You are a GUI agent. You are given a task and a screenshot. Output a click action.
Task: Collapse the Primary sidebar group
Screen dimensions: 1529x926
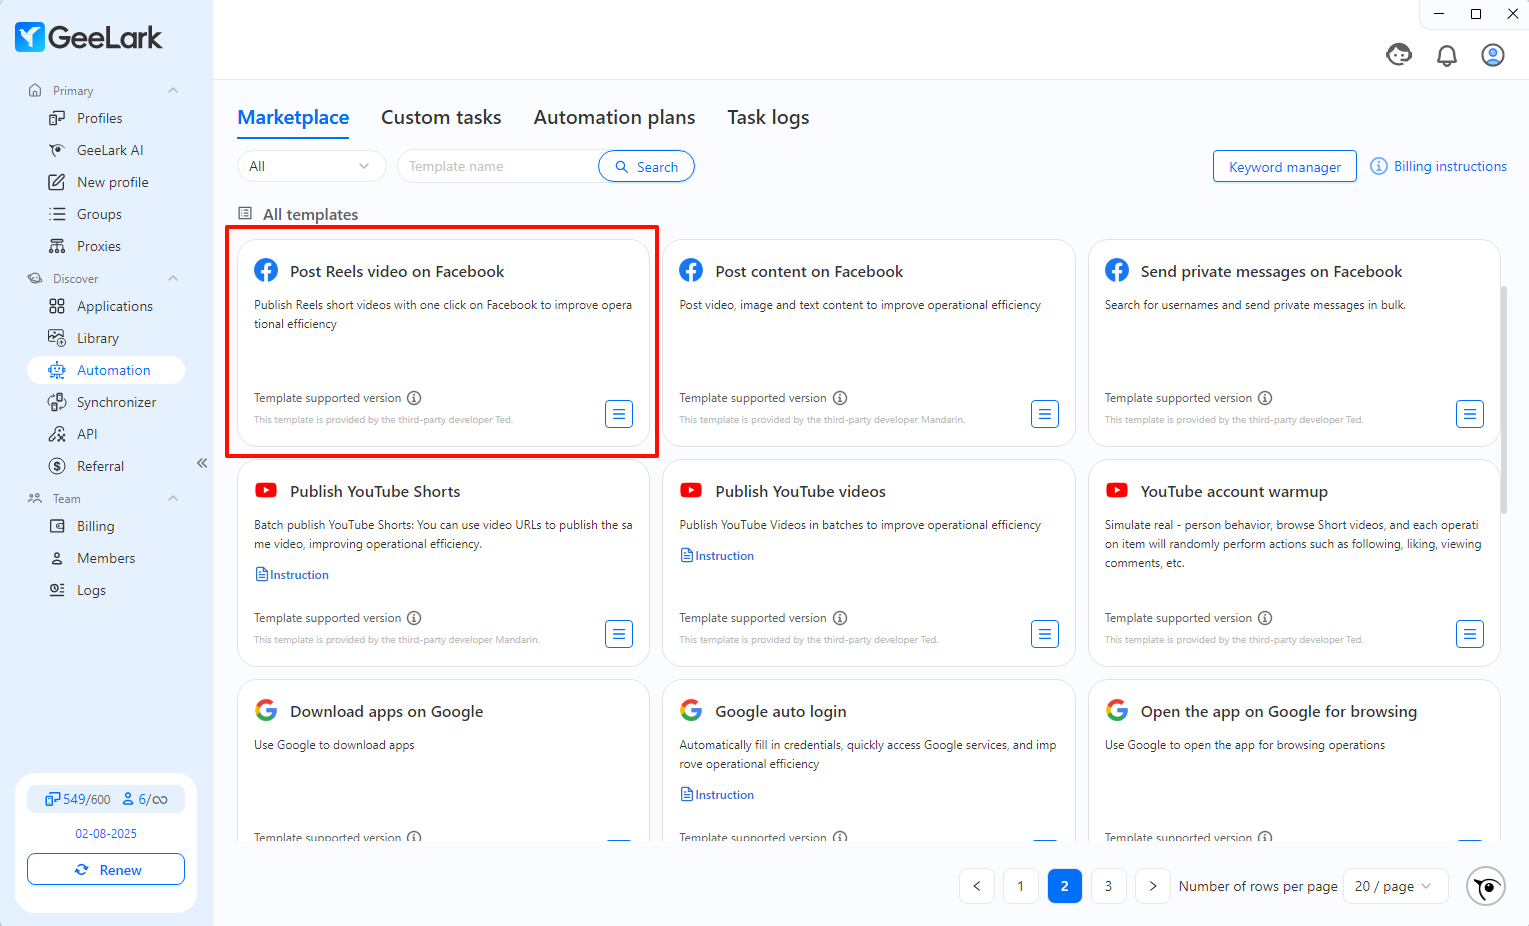point(173,90)
